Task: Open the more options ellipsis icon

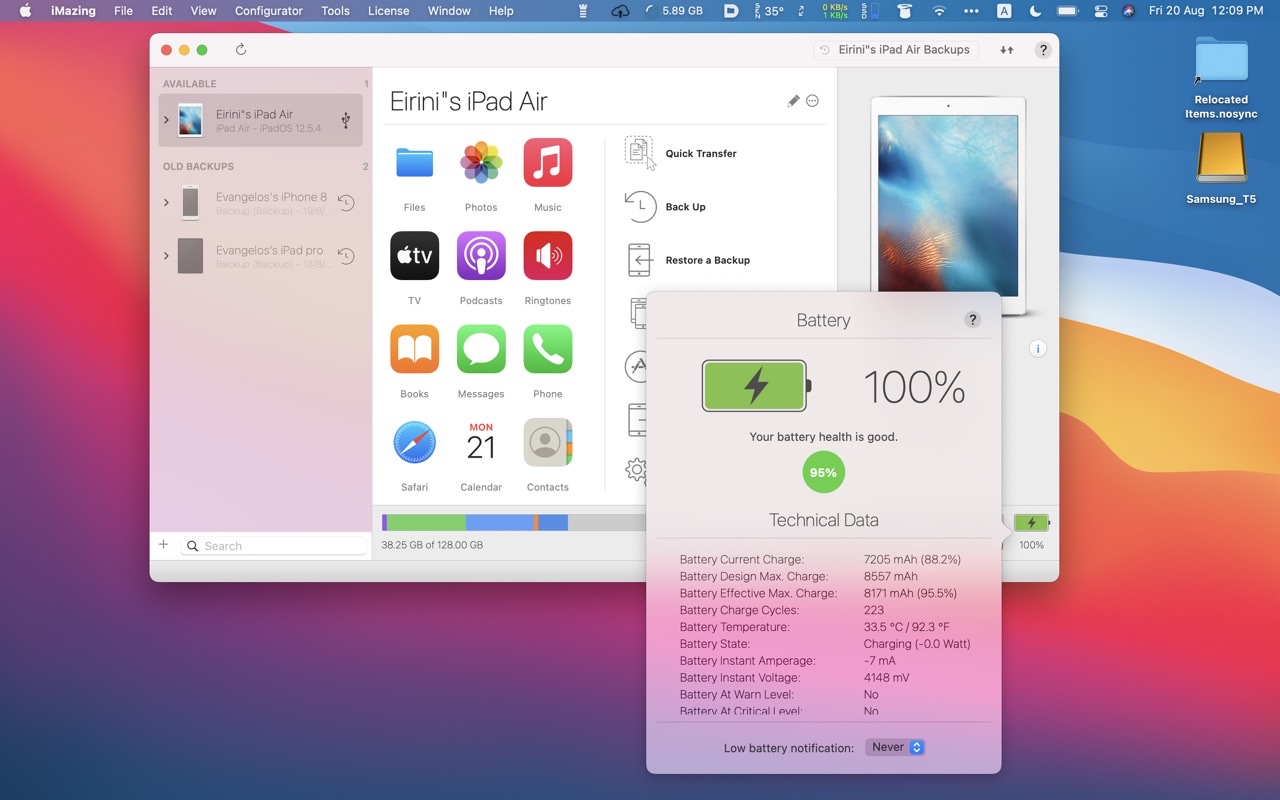Action: coord(812,101)
